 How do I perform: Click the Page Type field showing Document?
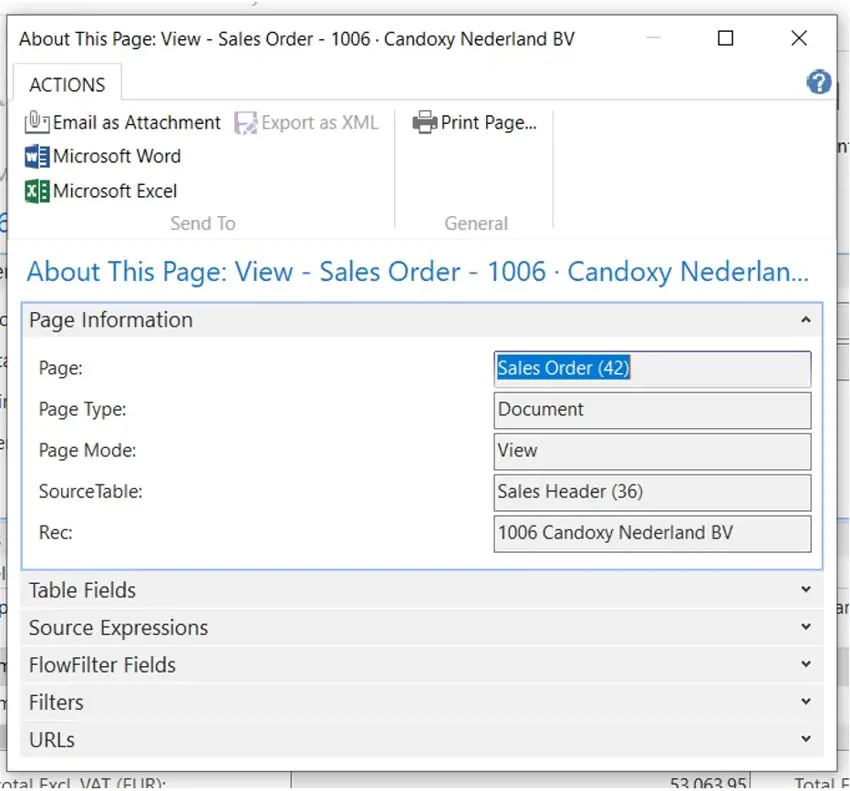[x=652, y=410]
